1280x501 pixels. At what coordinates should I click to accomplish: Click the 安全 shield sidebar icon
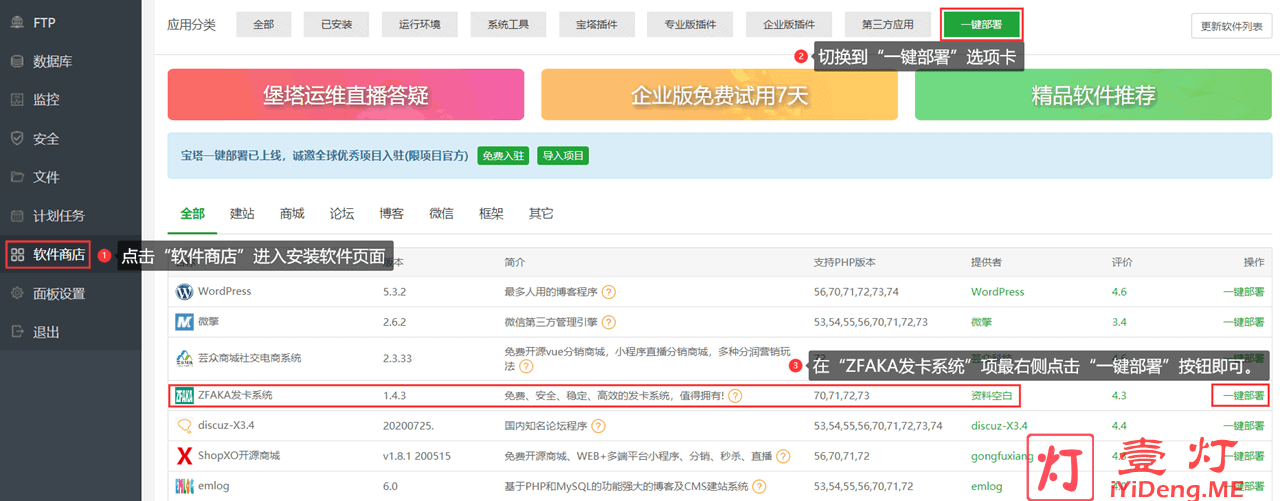[17, 139]
